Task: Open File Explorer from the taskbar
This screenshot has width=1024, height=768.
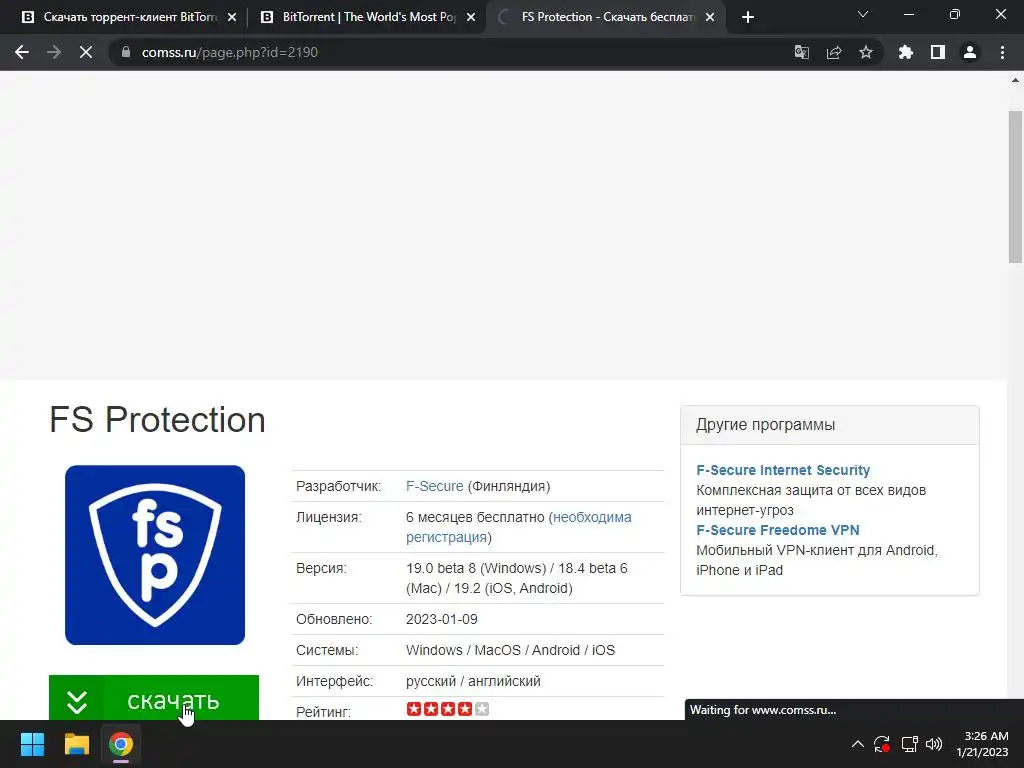Action: click(x=76, y=744)
